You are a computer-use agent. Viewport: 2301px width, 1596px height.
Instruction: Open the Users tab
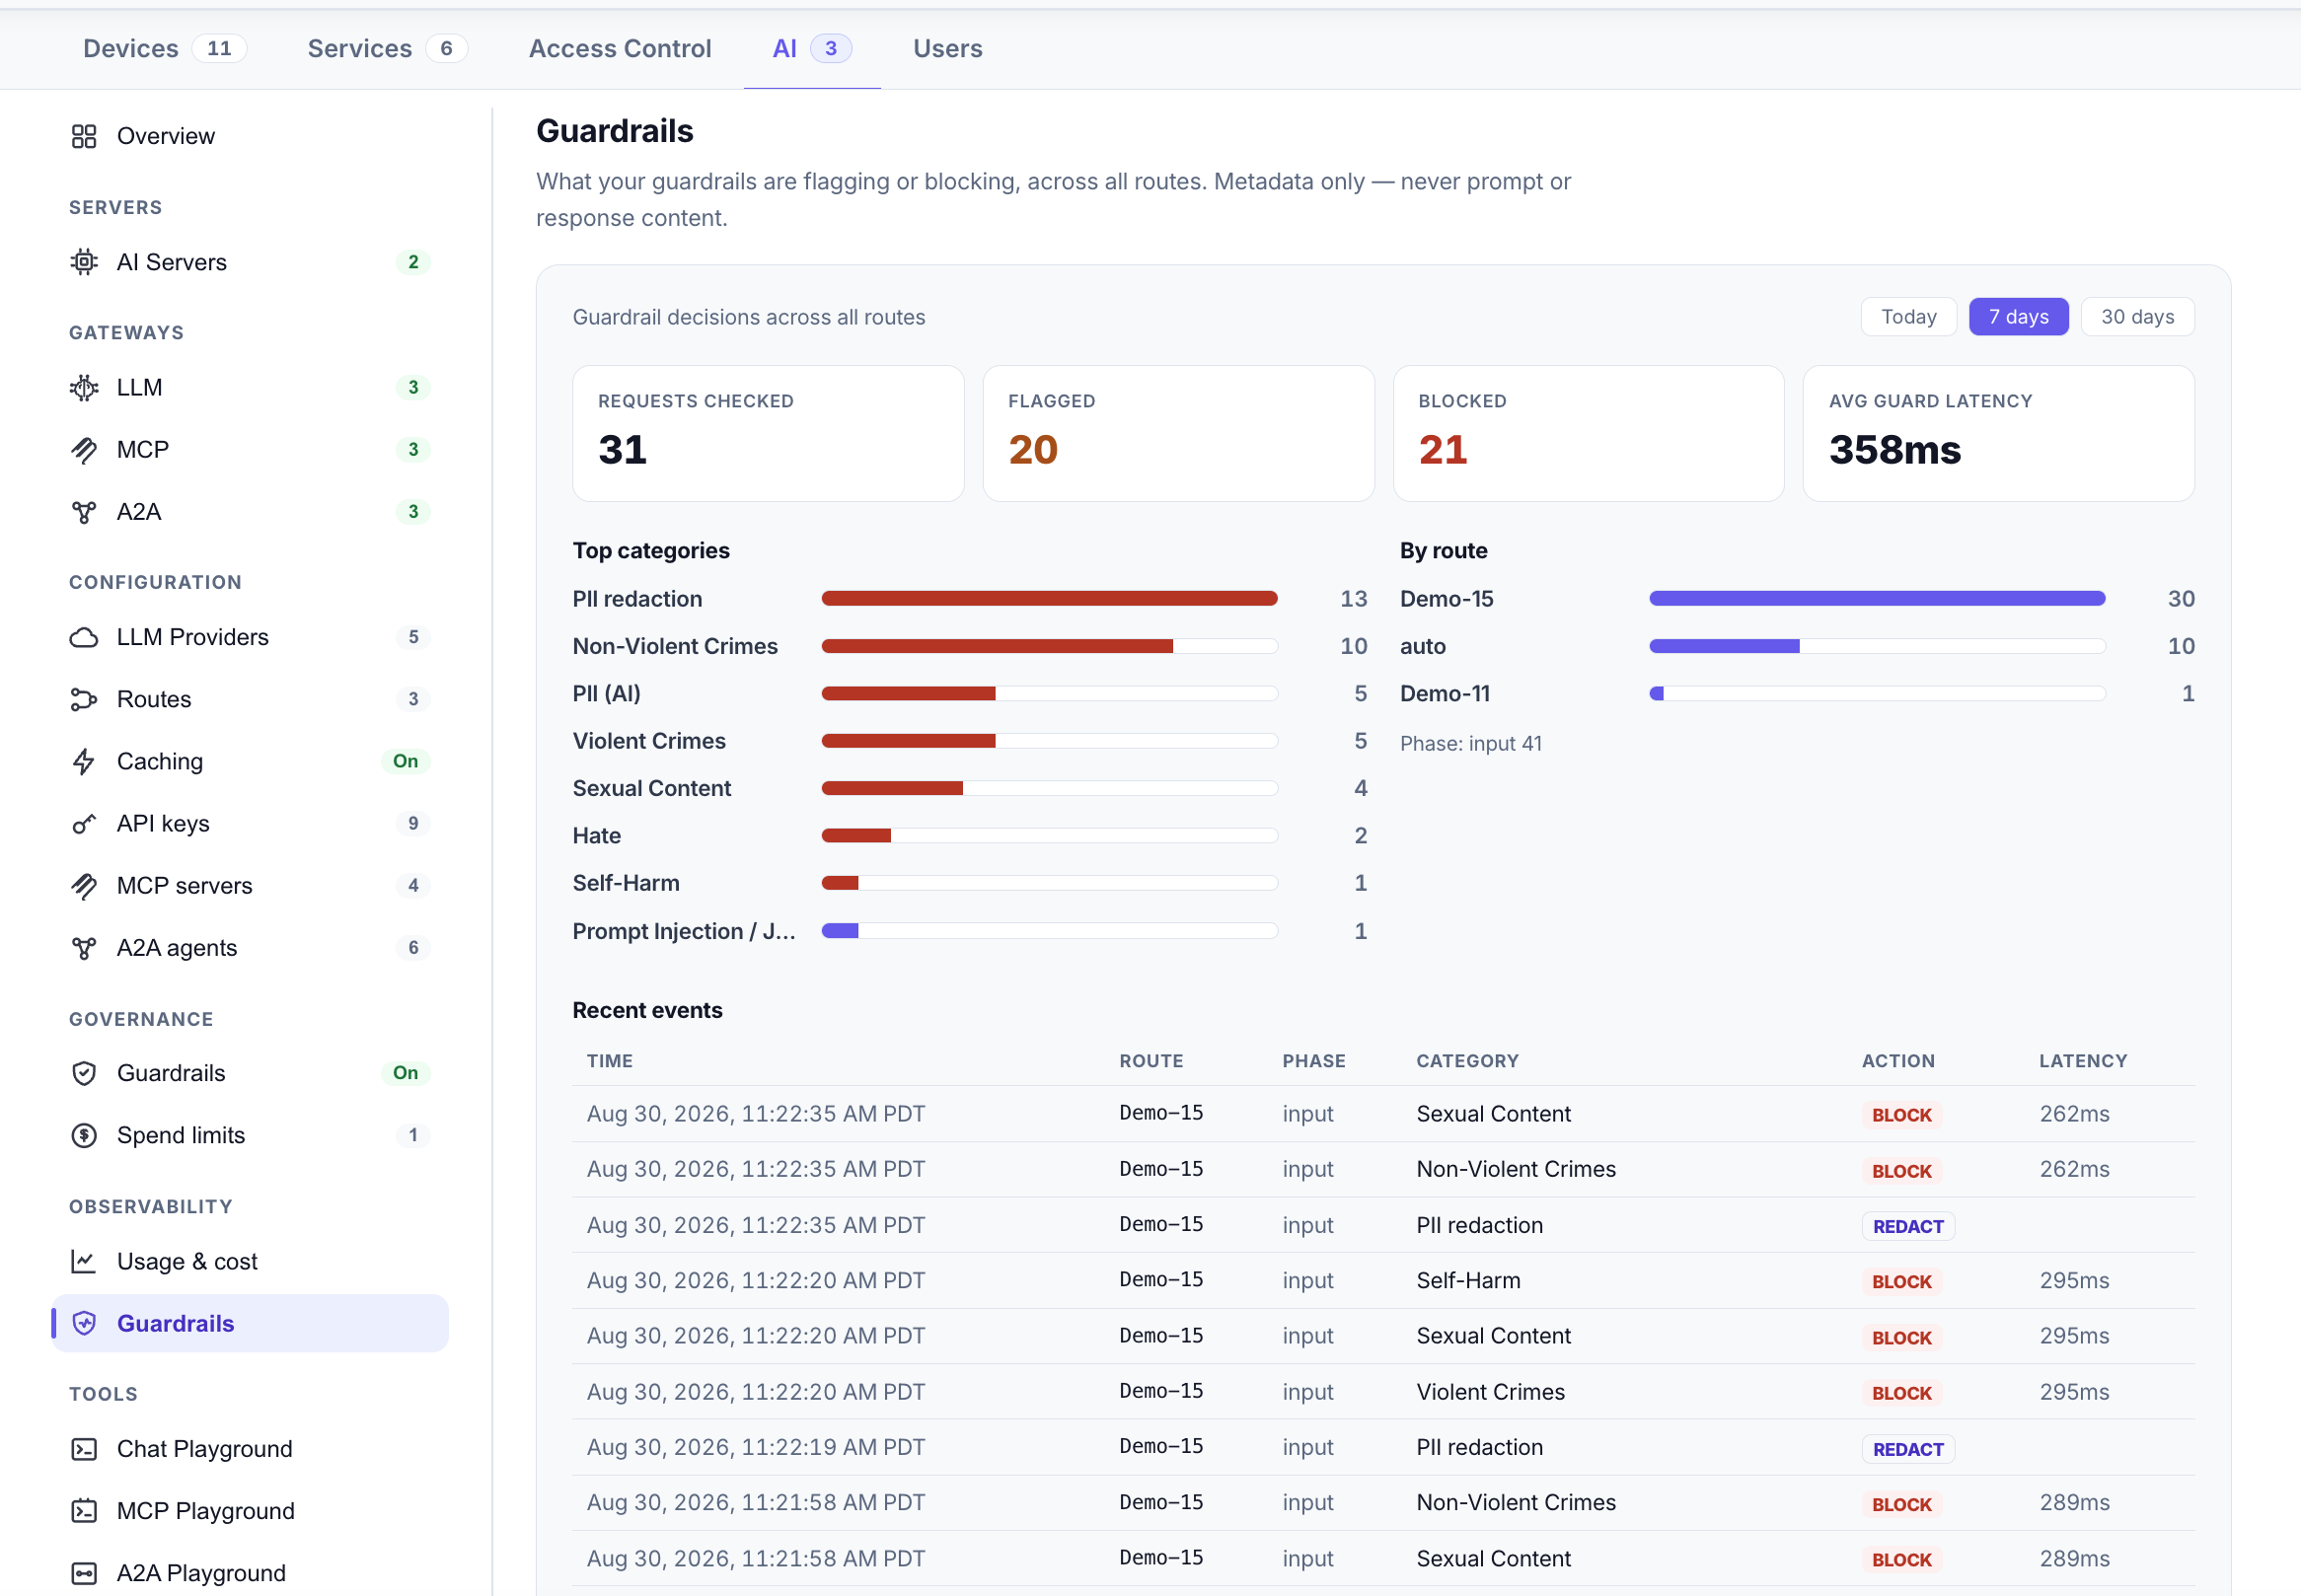click(947, 48)
